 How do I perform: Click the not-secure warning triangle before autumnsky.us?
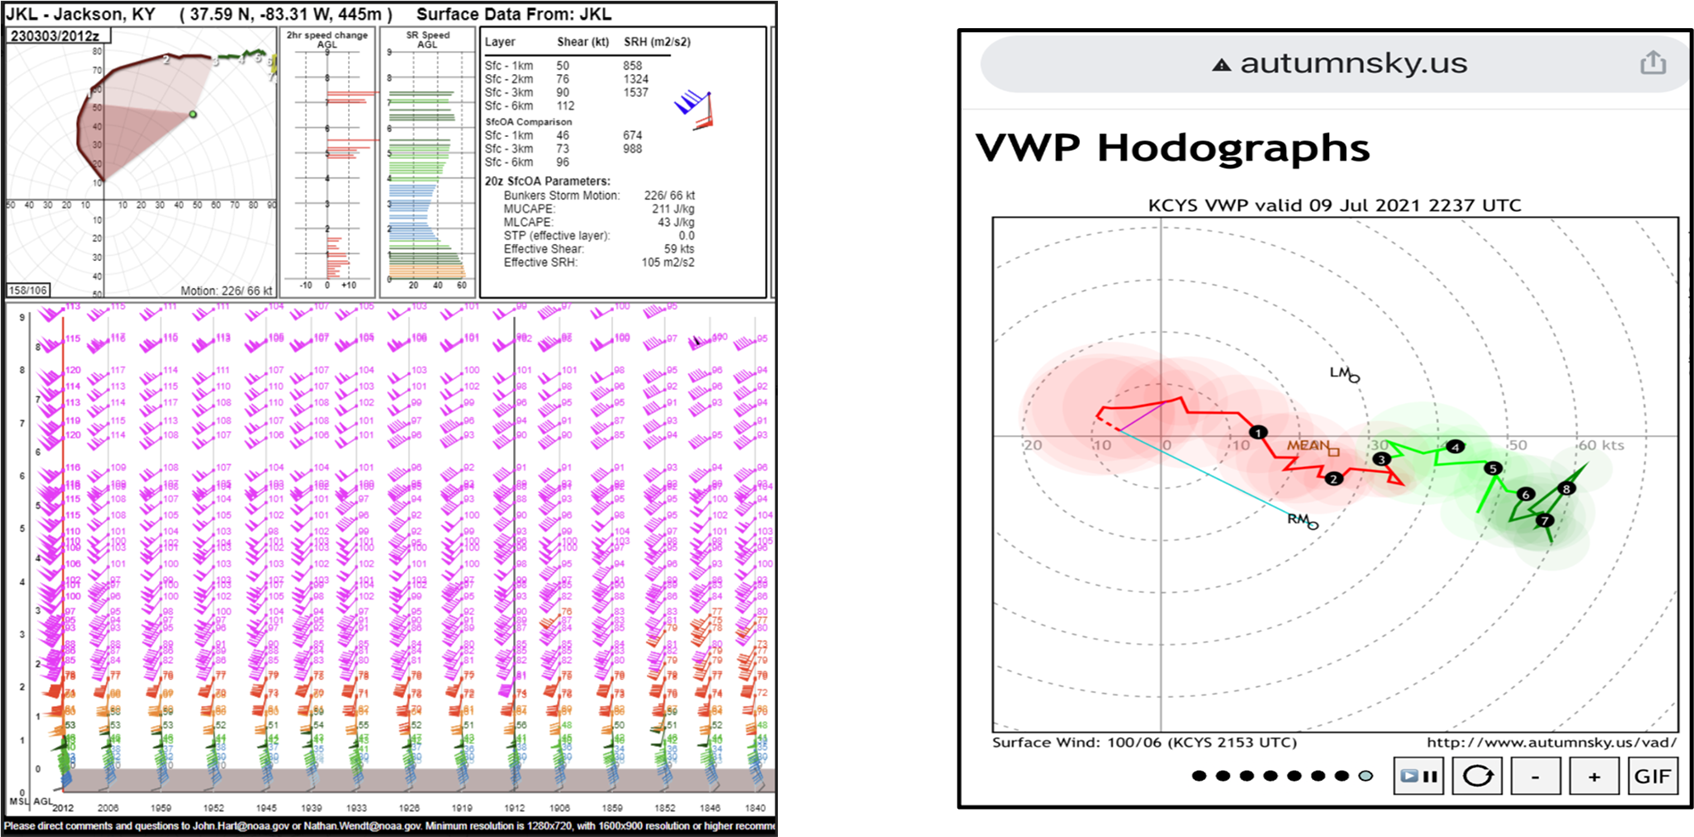tap(1221, 65)
